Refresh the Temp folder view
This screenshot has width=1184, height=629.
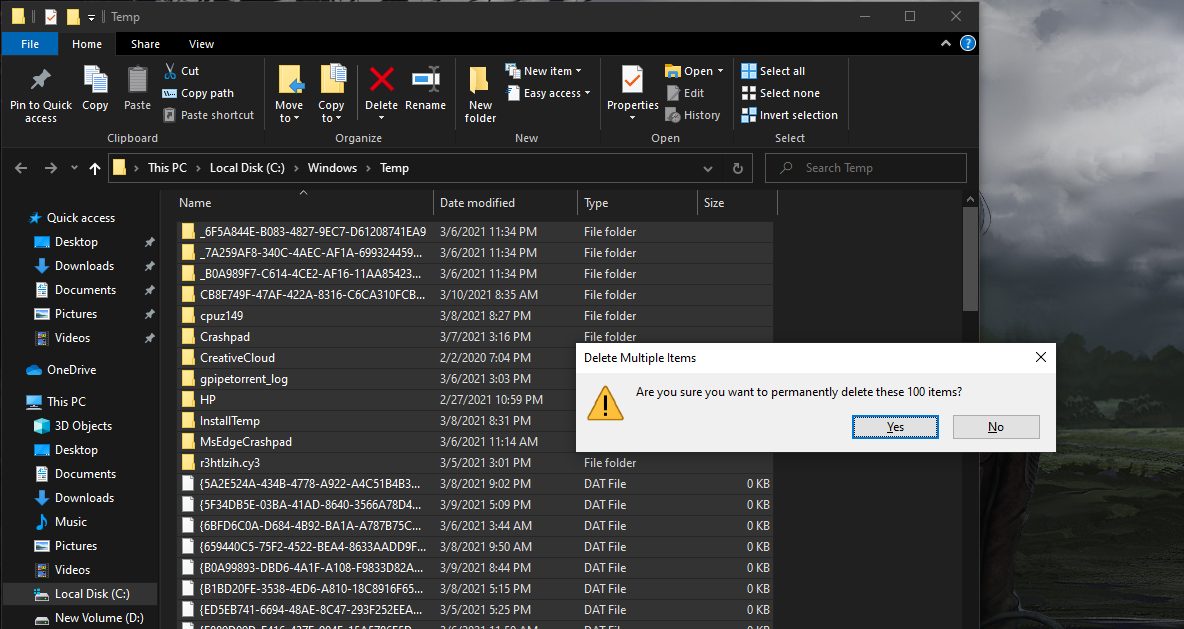point(738,168)
